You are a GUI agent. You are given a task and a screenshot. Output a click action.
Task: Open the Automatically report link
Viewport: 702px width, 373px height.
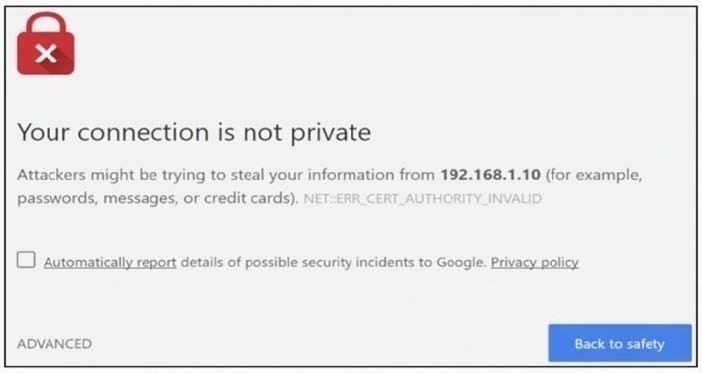(110, 262)
